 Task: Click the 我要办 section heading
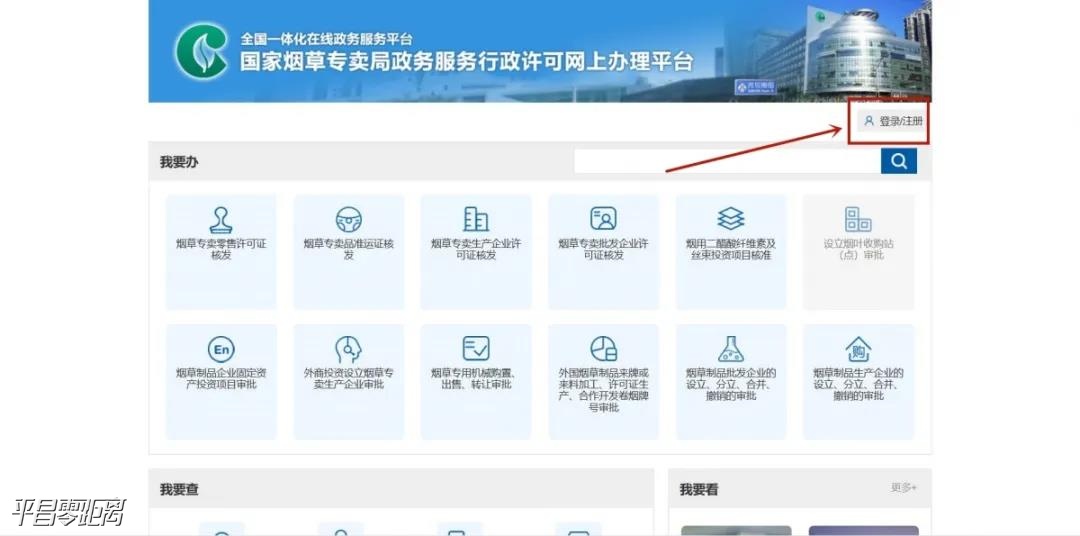179,162
